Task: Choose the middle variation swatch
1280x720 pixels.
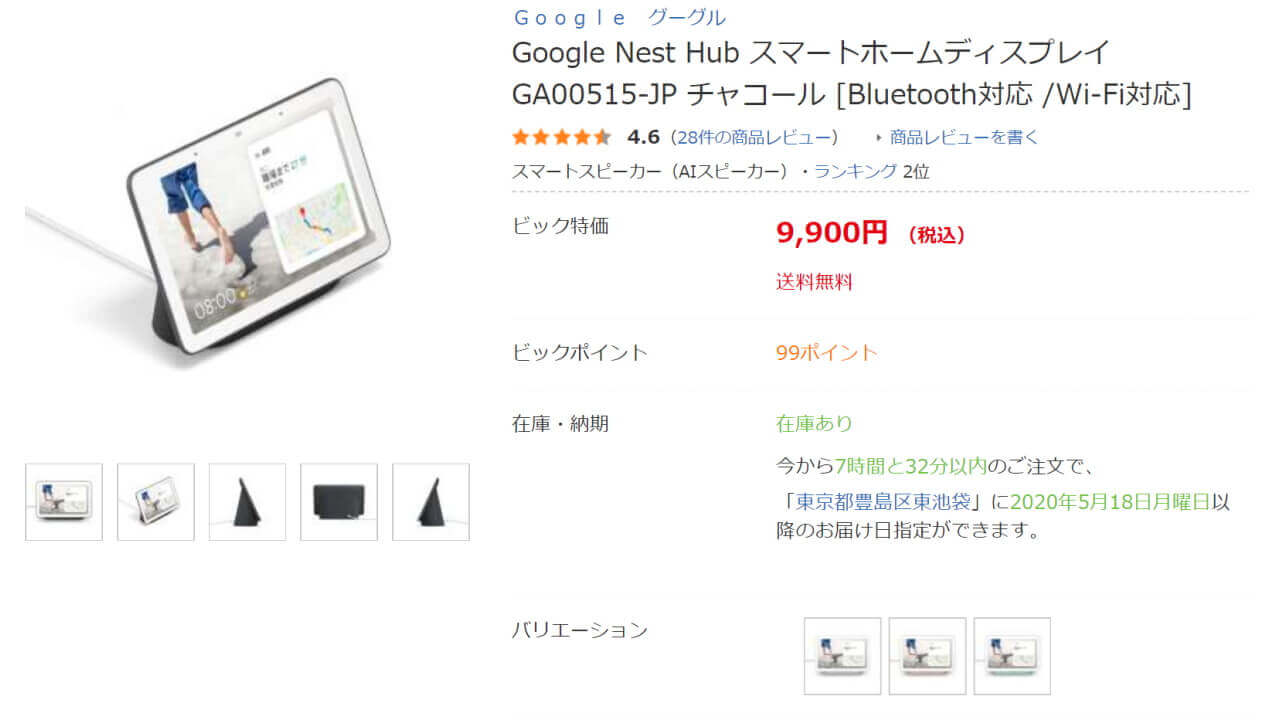Action: tap(928, 656)
